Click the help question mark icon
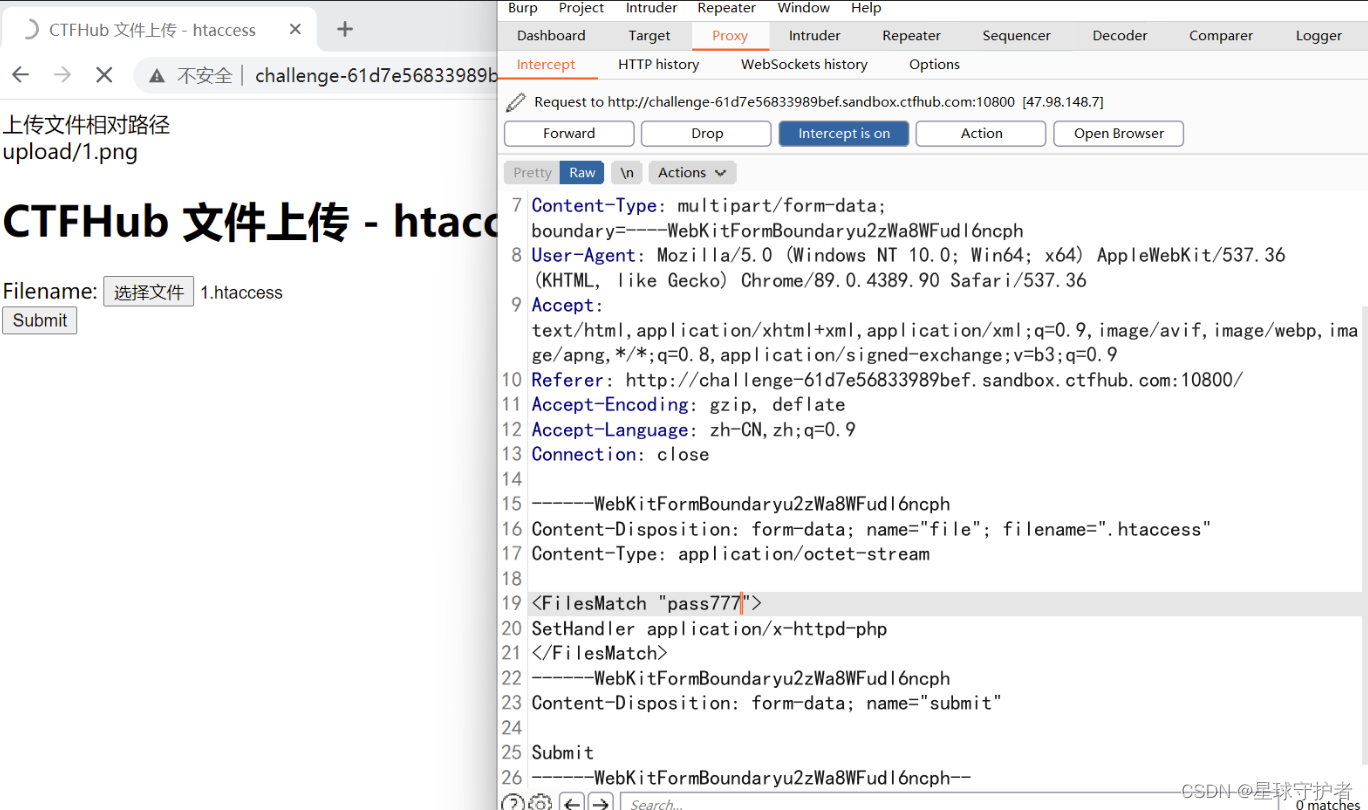This screenshot has width=1368, height=810. [512, 803]
